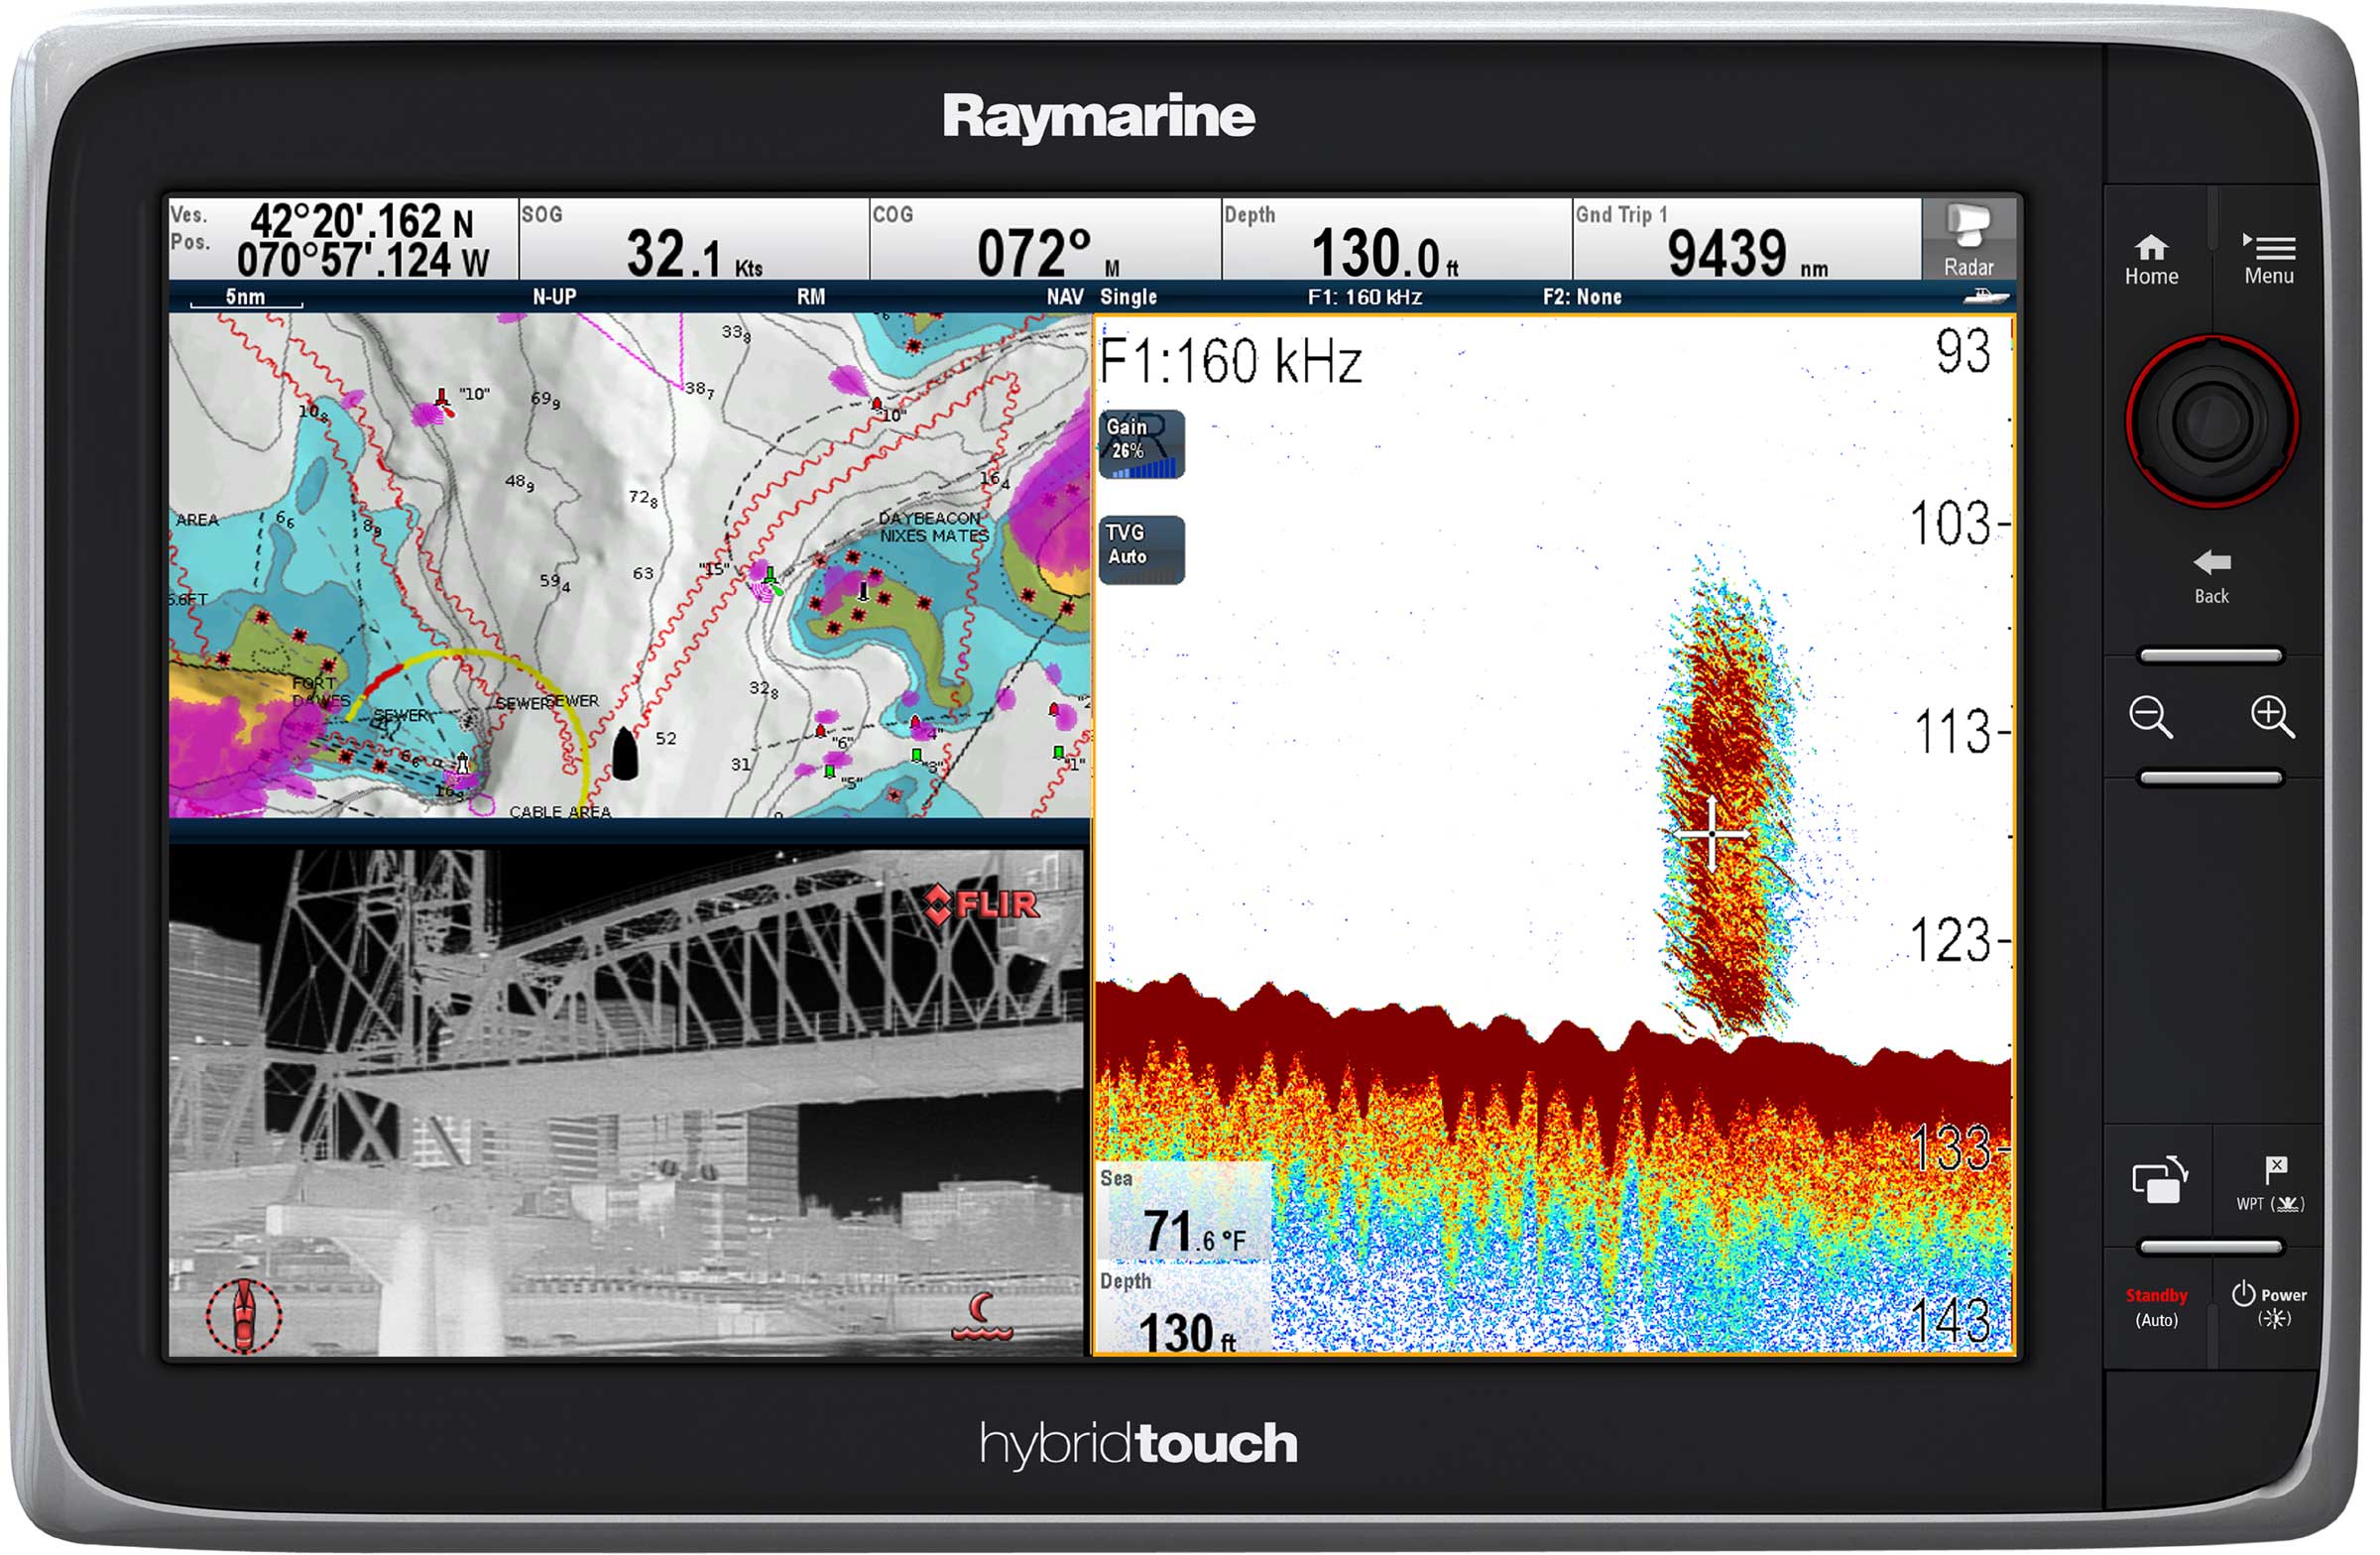Viewport: 2380px width, 1555px height.
Task: Tap the red circled boat icon on thermal view
Action: point(243,1316)
